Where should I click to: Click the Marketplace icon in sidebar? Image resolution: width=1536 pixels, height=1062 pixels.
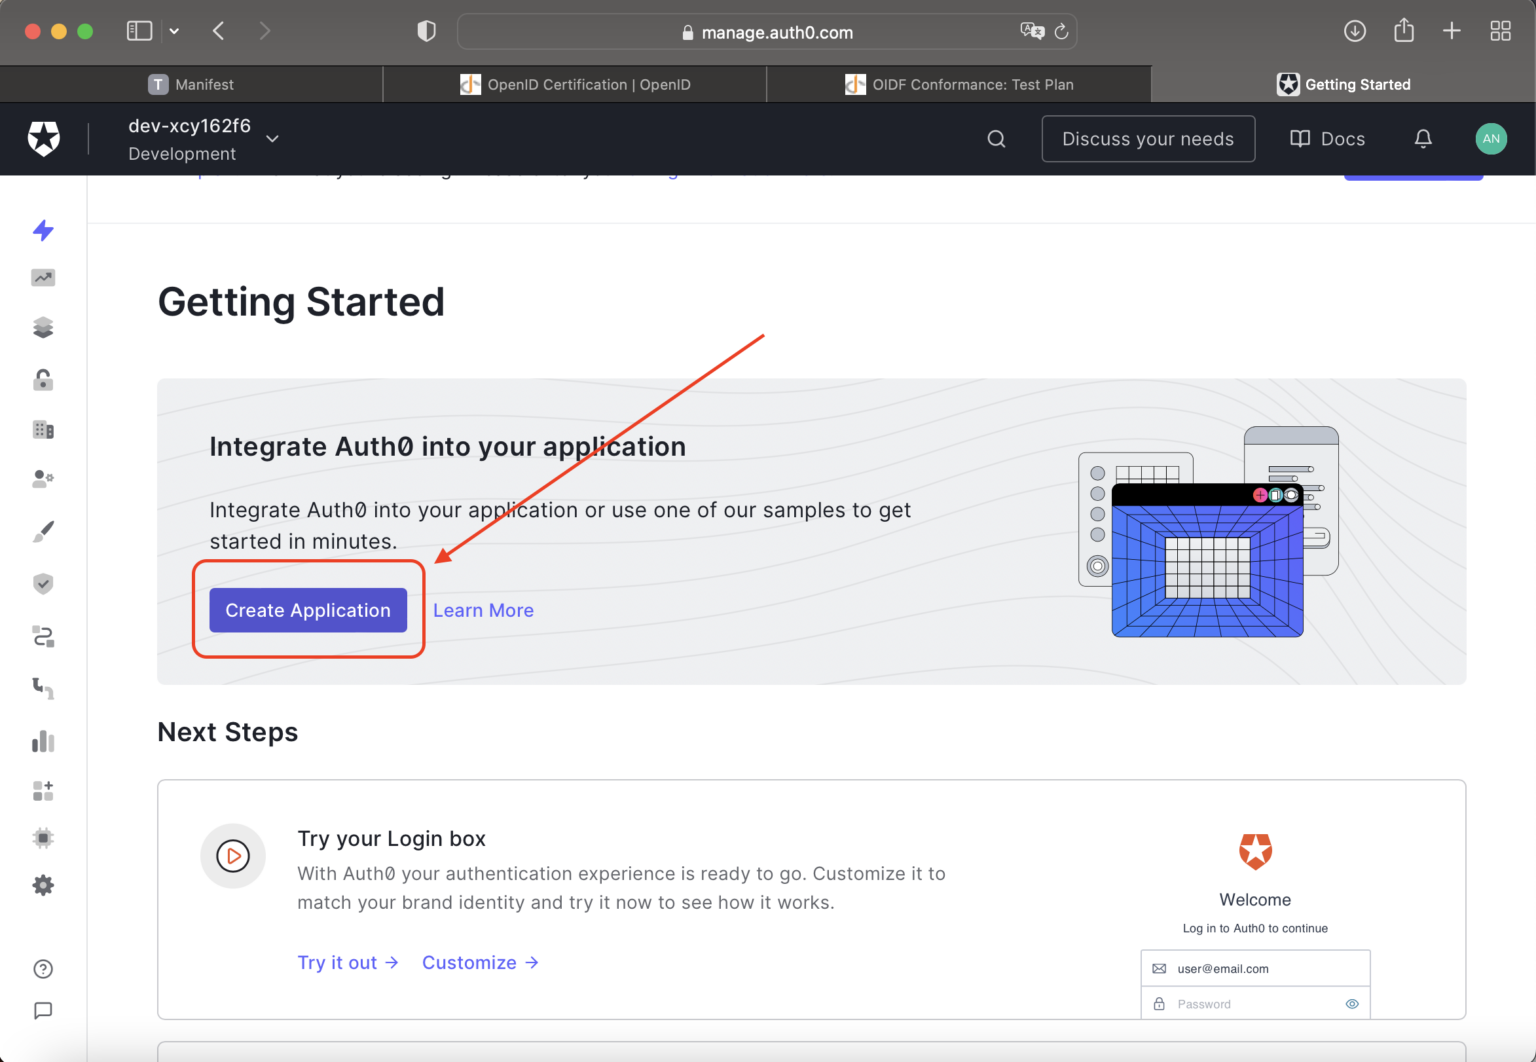43,790
